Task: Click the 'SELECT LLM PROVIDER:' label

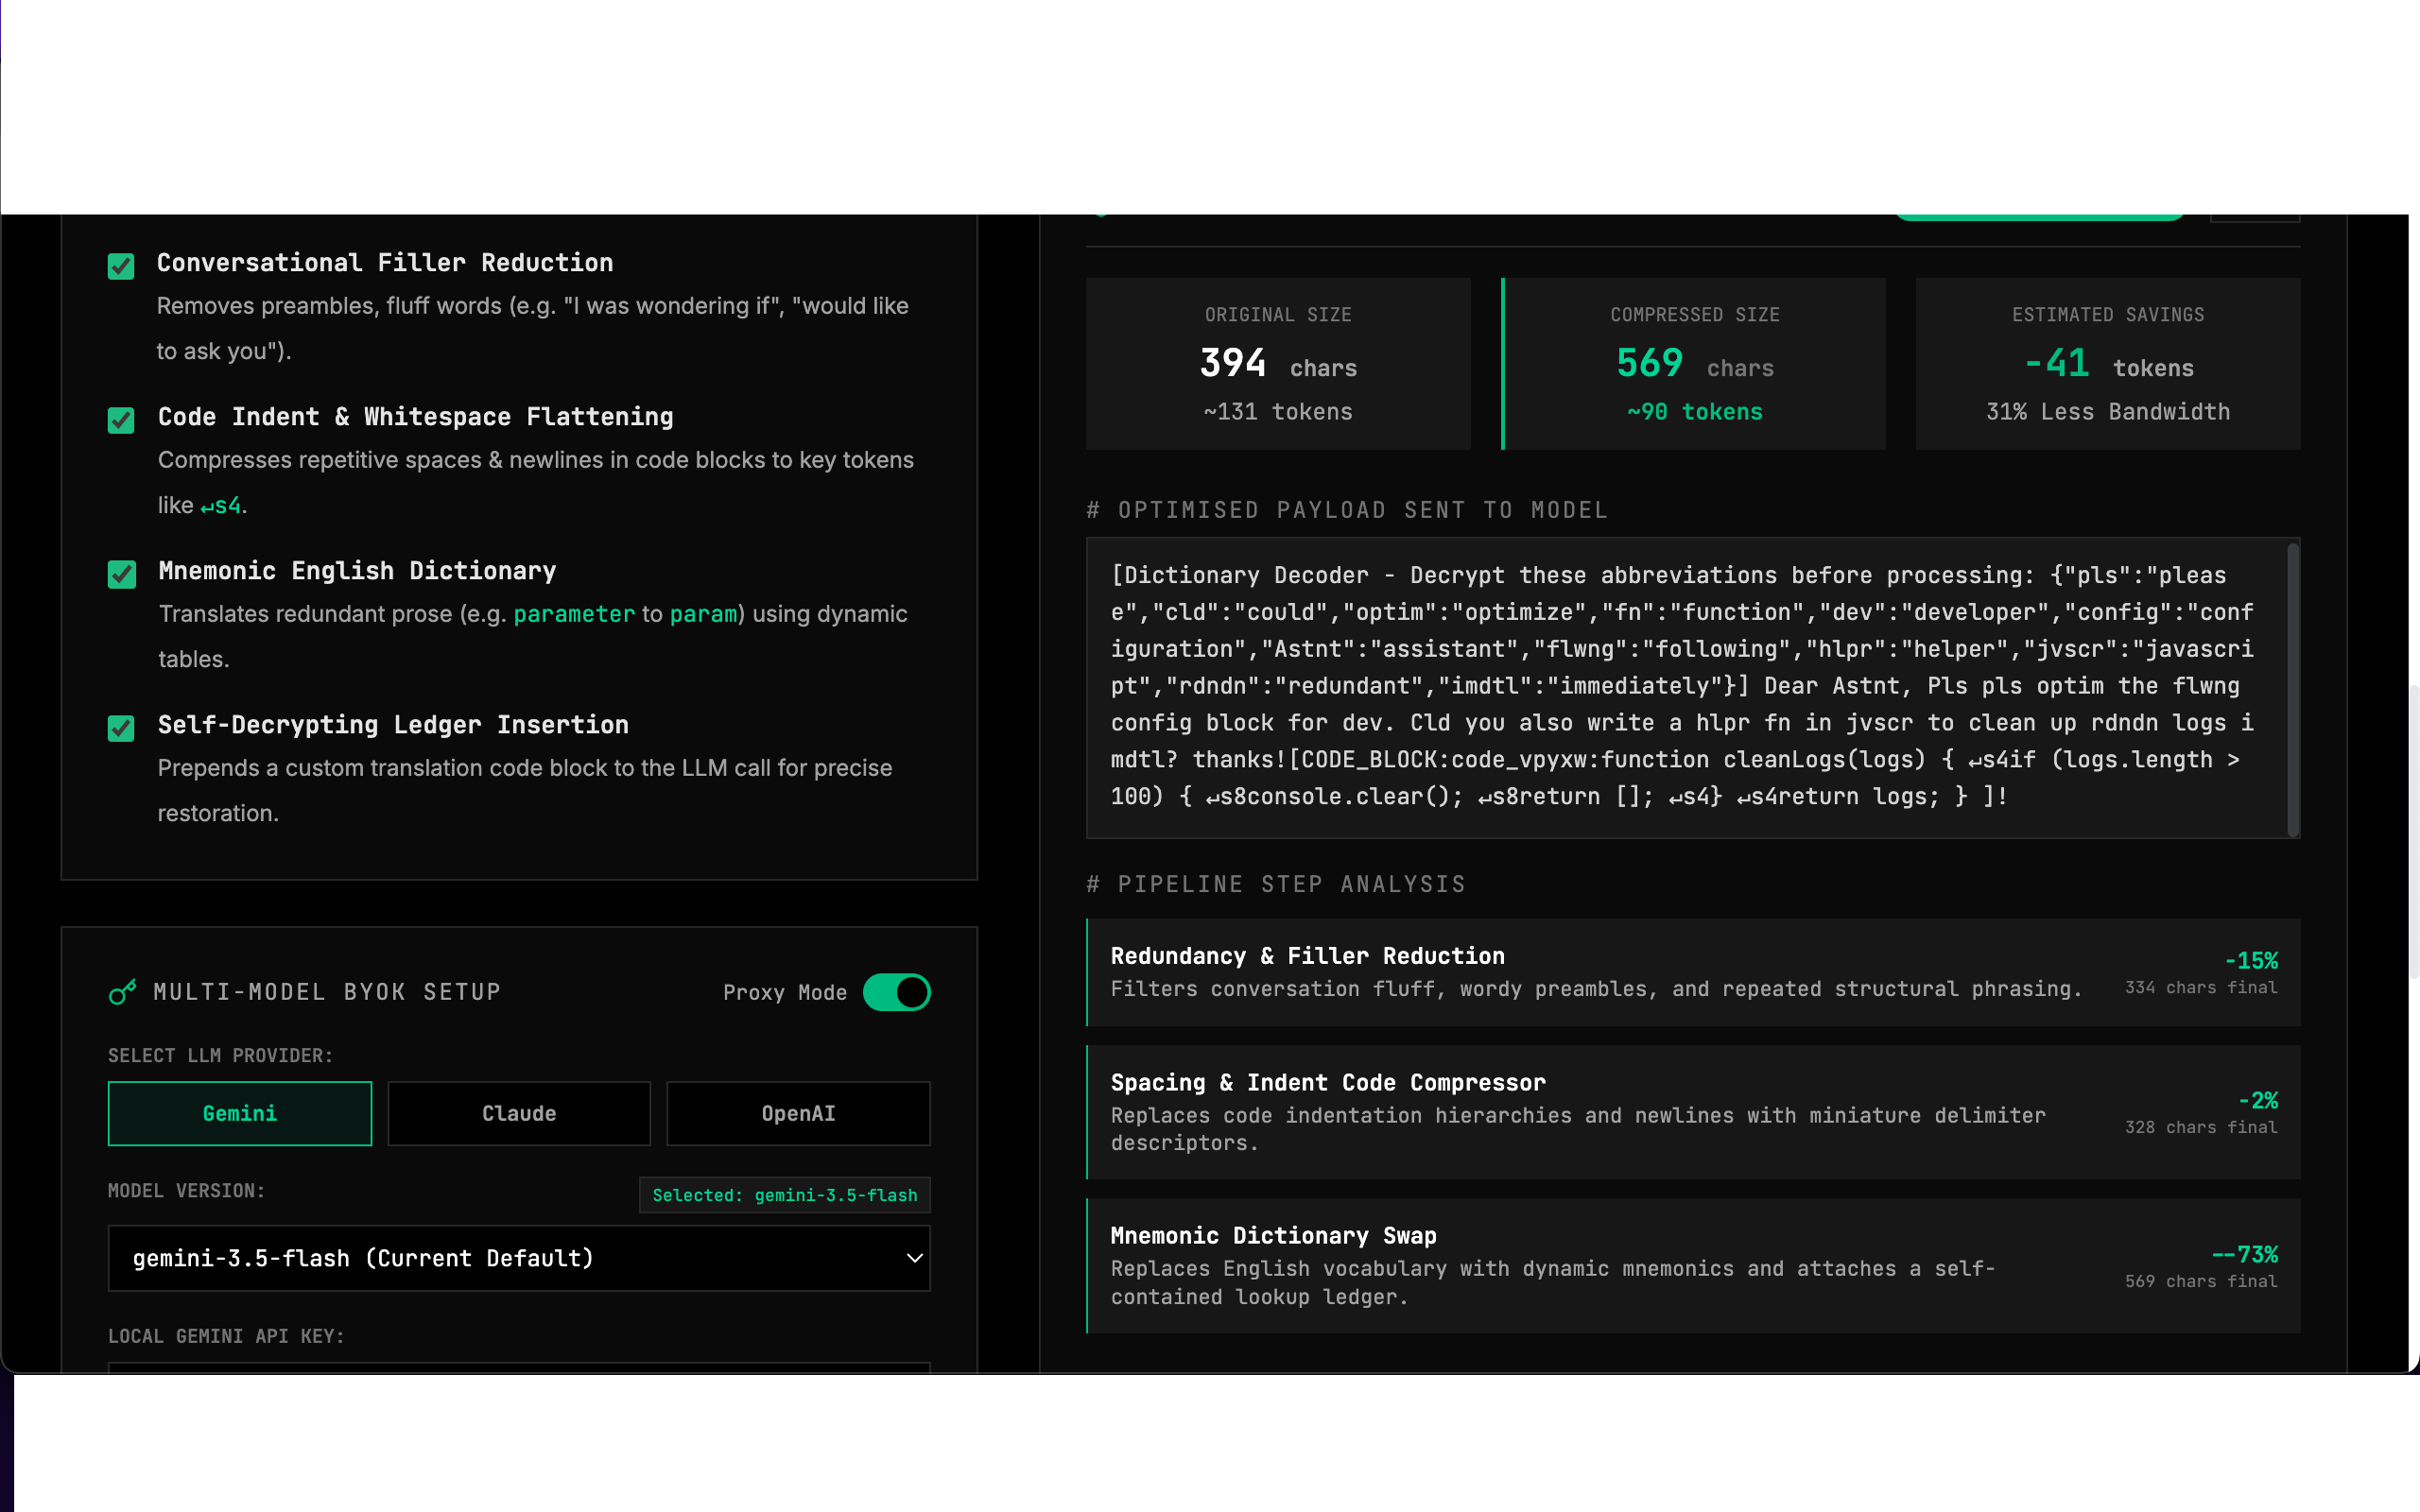Action: (x=220, y=1056)
